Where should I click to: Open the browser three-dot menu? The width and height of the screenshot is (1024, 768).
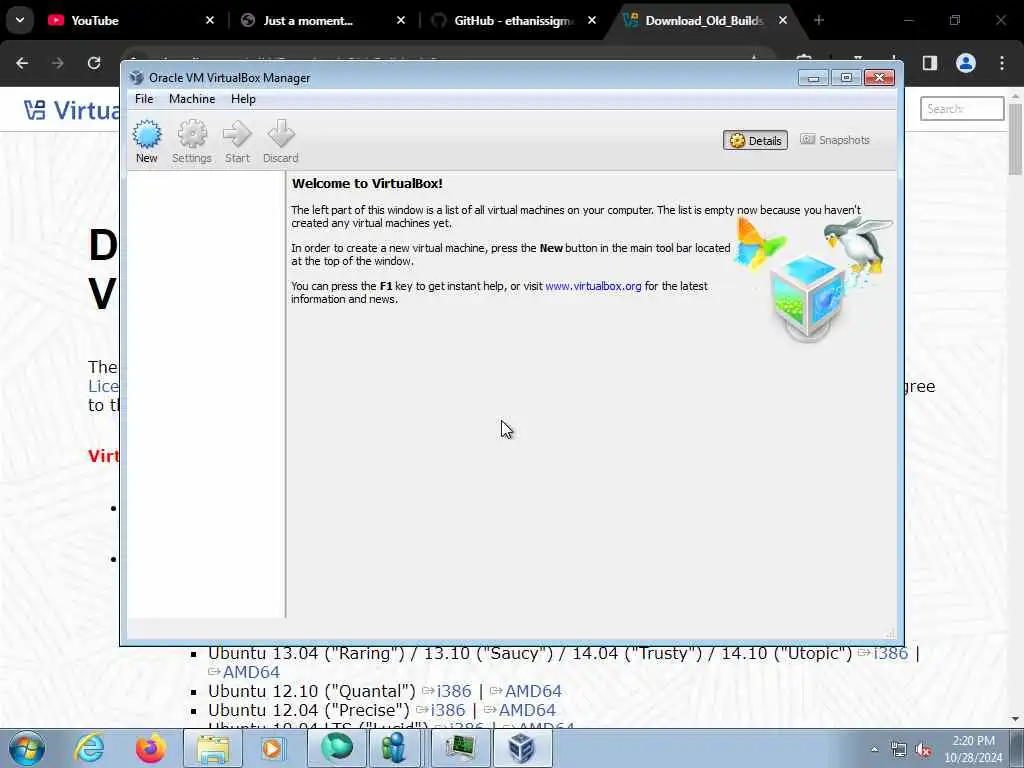click(x=1002, y=63)
